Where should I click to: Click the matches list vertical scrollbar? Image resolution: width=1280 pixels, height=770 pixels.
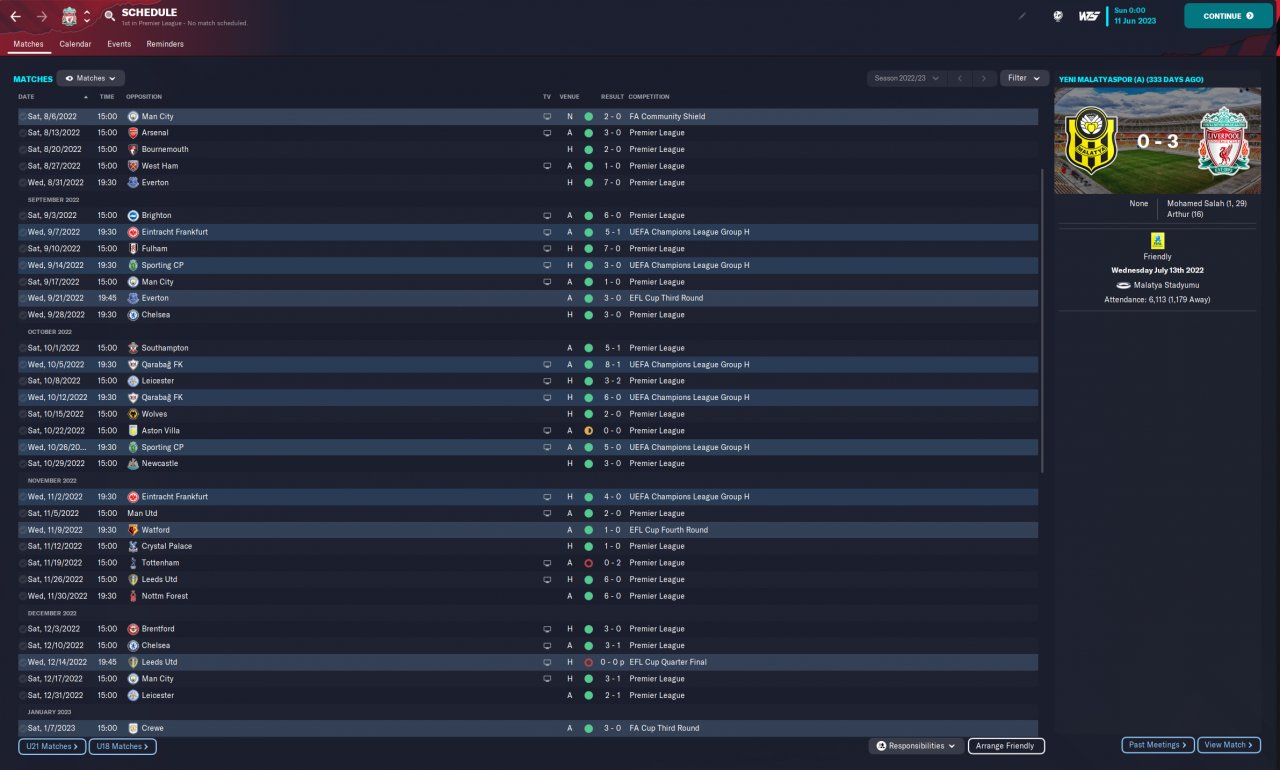(x=1042, y=320)
